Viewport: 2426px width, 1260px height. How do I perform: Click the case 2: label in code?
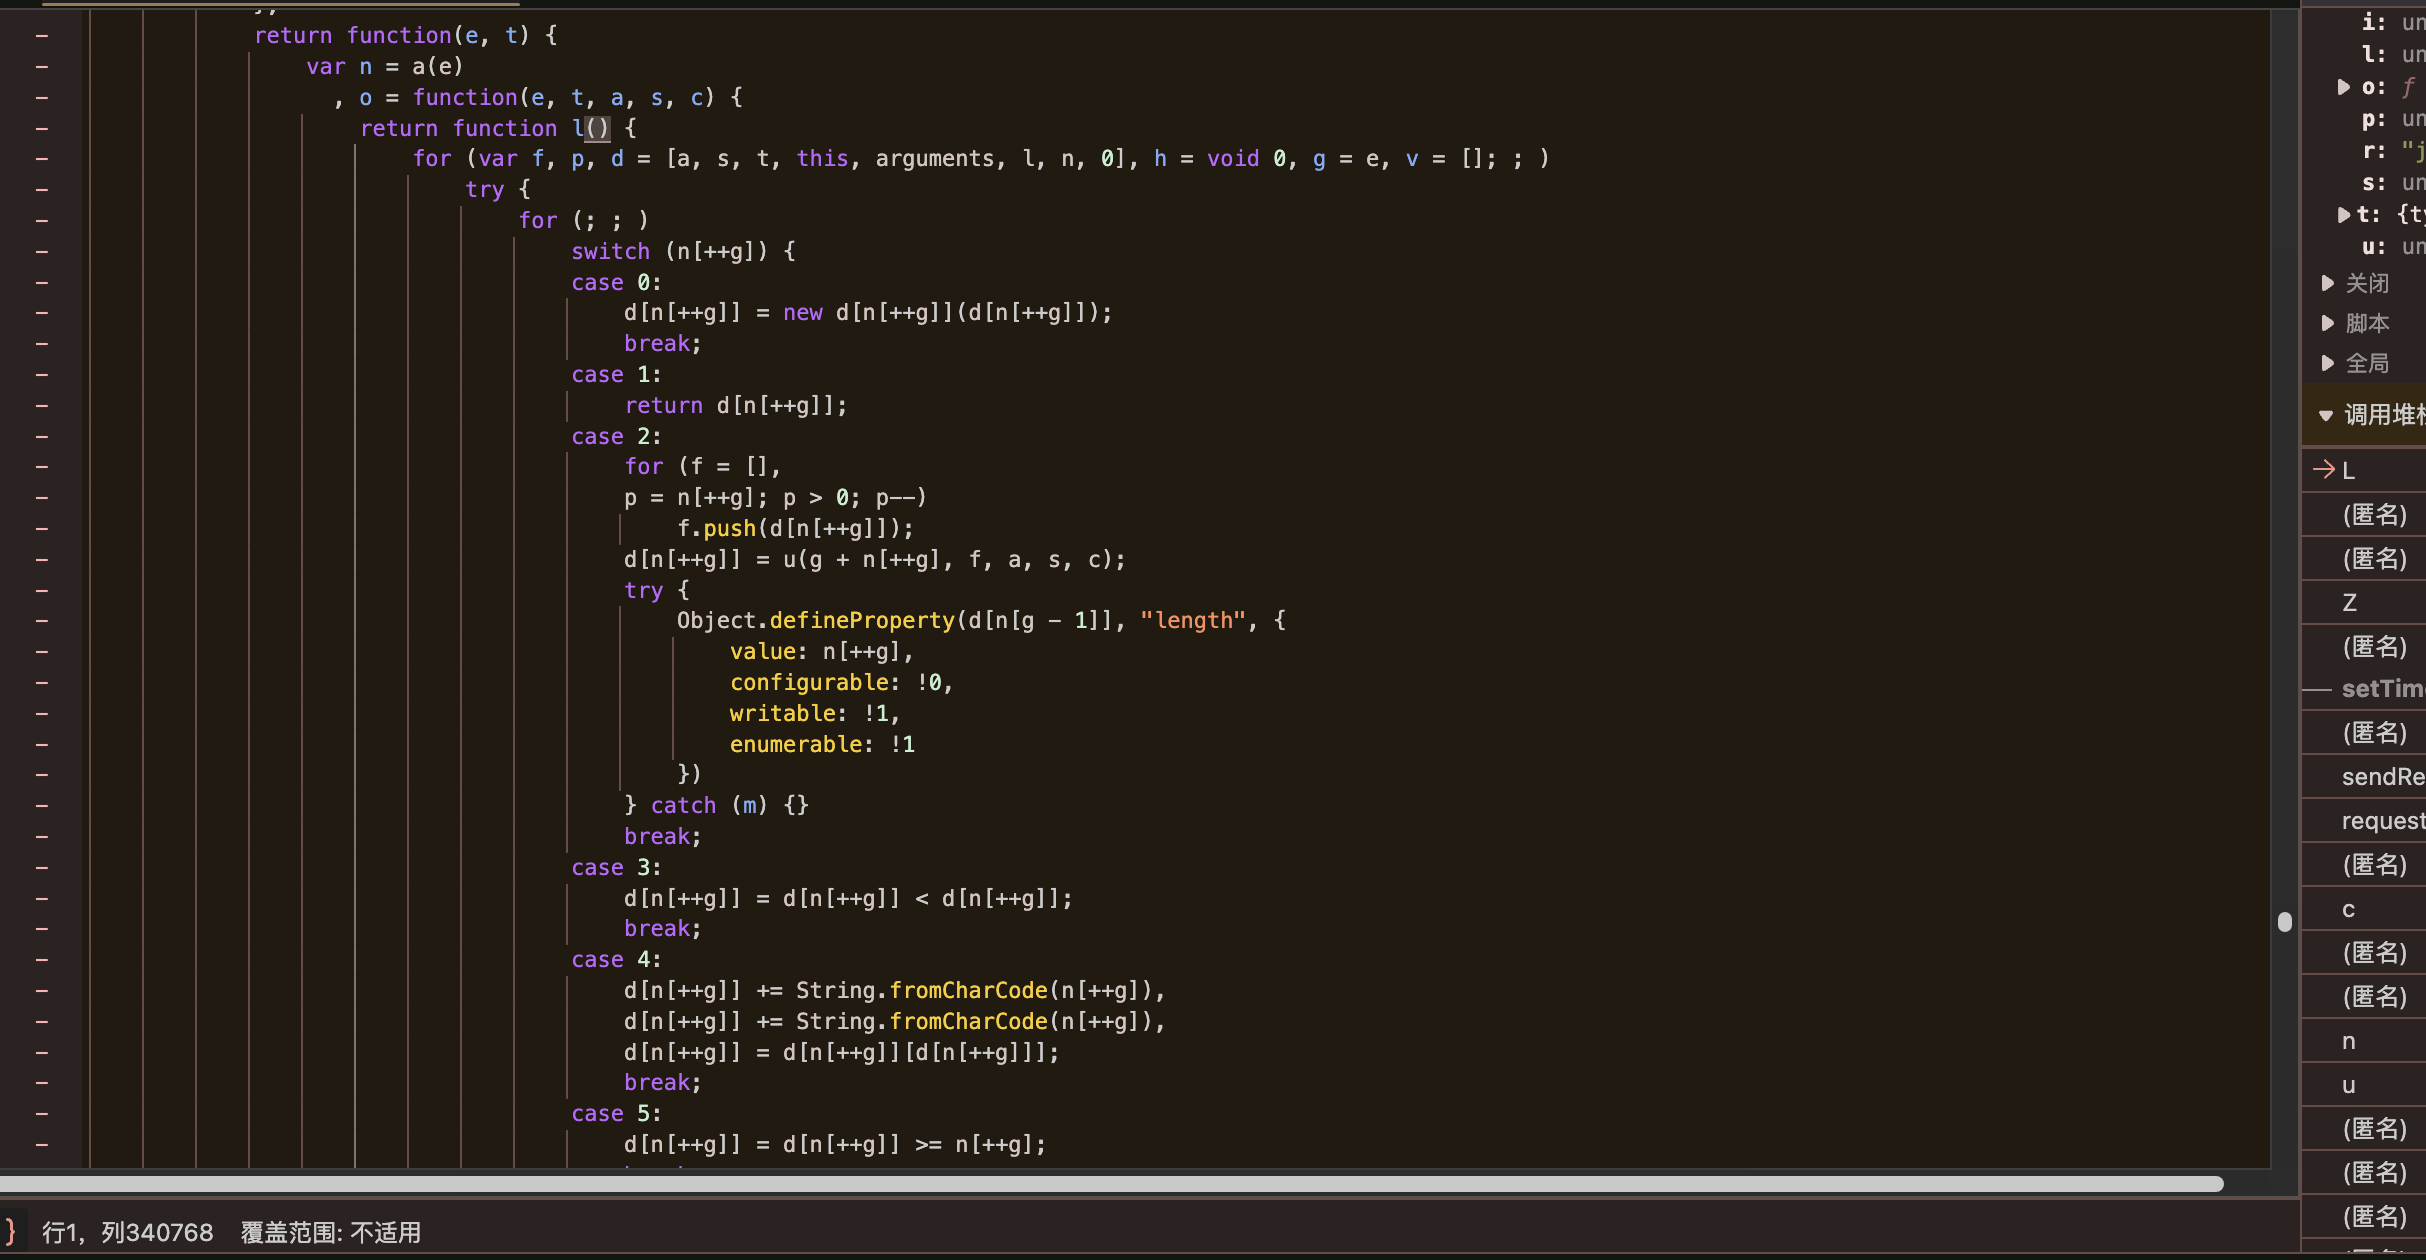click(616, 436)
